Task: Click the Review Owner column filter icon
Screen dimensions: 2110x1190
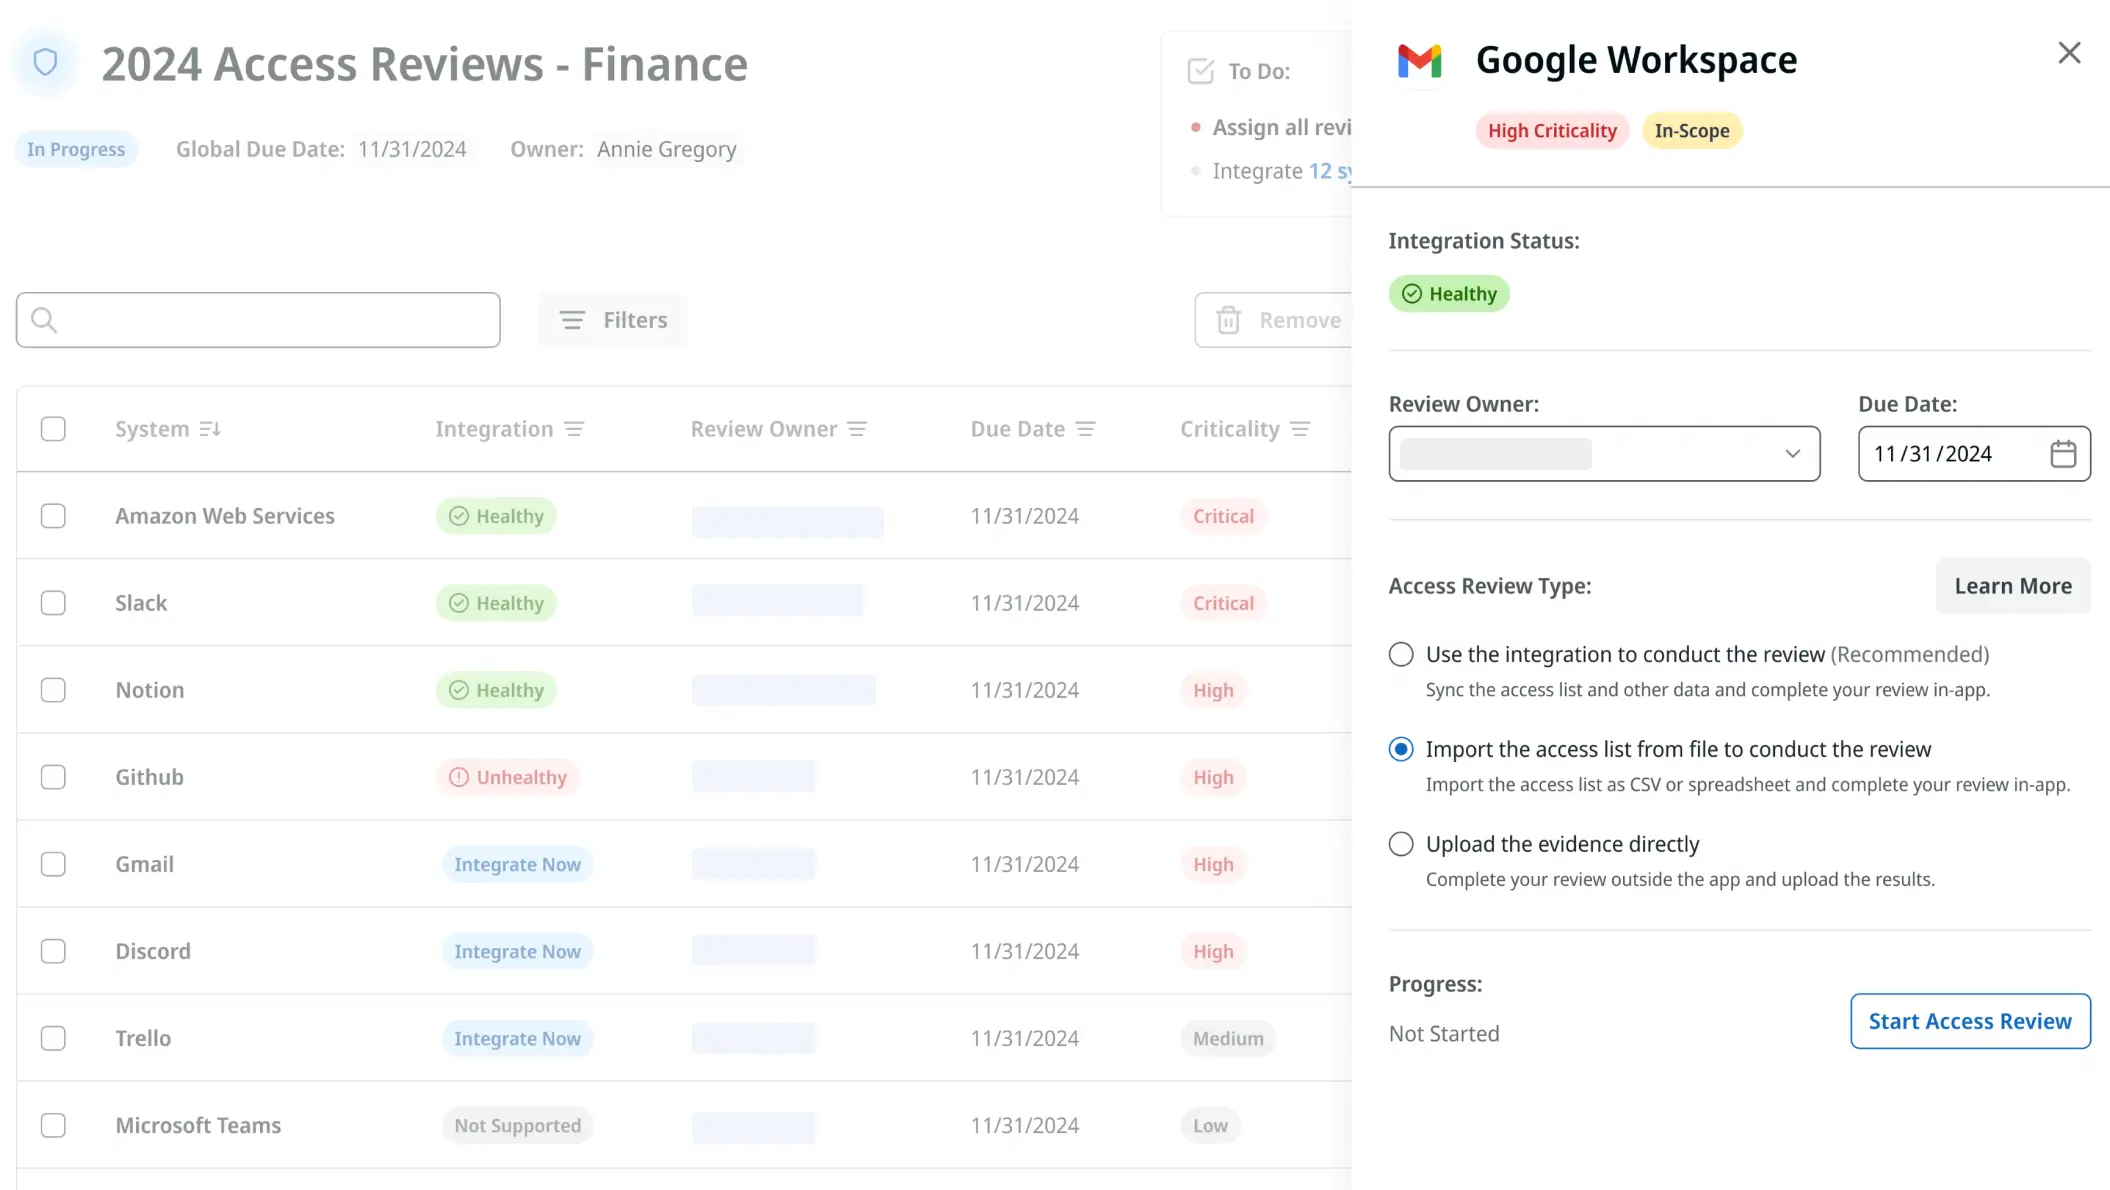Action: click(857, 429)
